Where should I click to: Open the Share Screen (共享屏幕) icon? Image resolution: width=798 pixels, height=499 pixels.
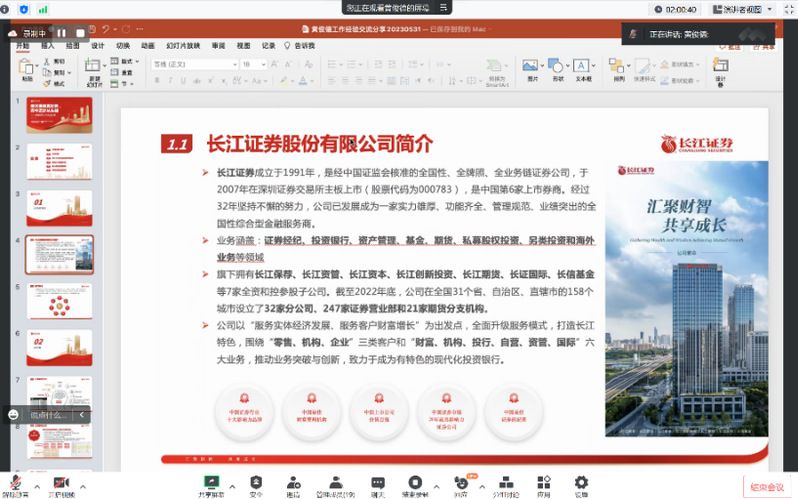coord(211,484)
